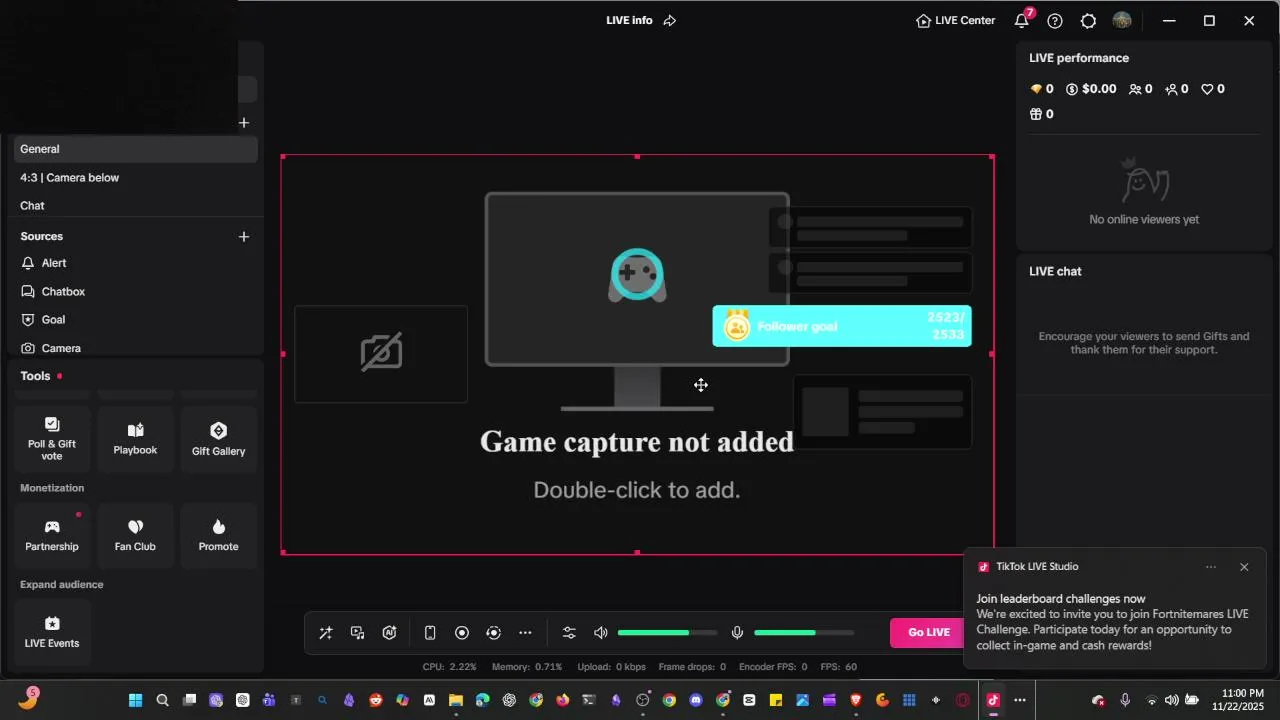Close the TikTok LIVE Studio notification
Viewport: 1280px width, 720px height.
coord(1244,567)
